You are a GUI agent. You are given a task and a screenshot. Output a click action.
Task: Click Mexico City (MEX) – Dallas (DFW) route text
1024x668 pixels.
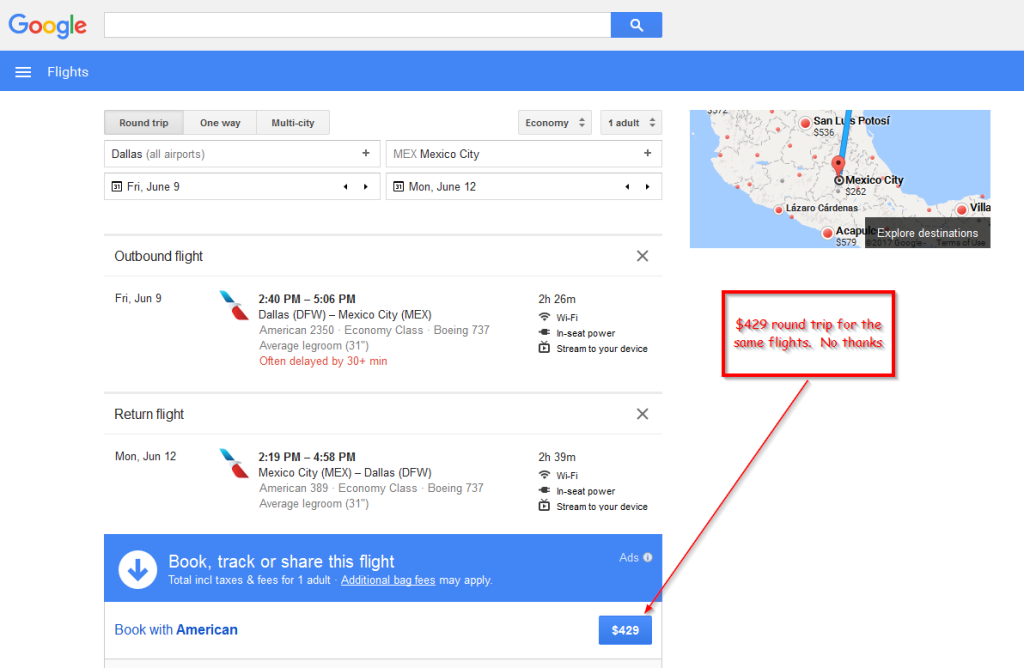point(345,473)
